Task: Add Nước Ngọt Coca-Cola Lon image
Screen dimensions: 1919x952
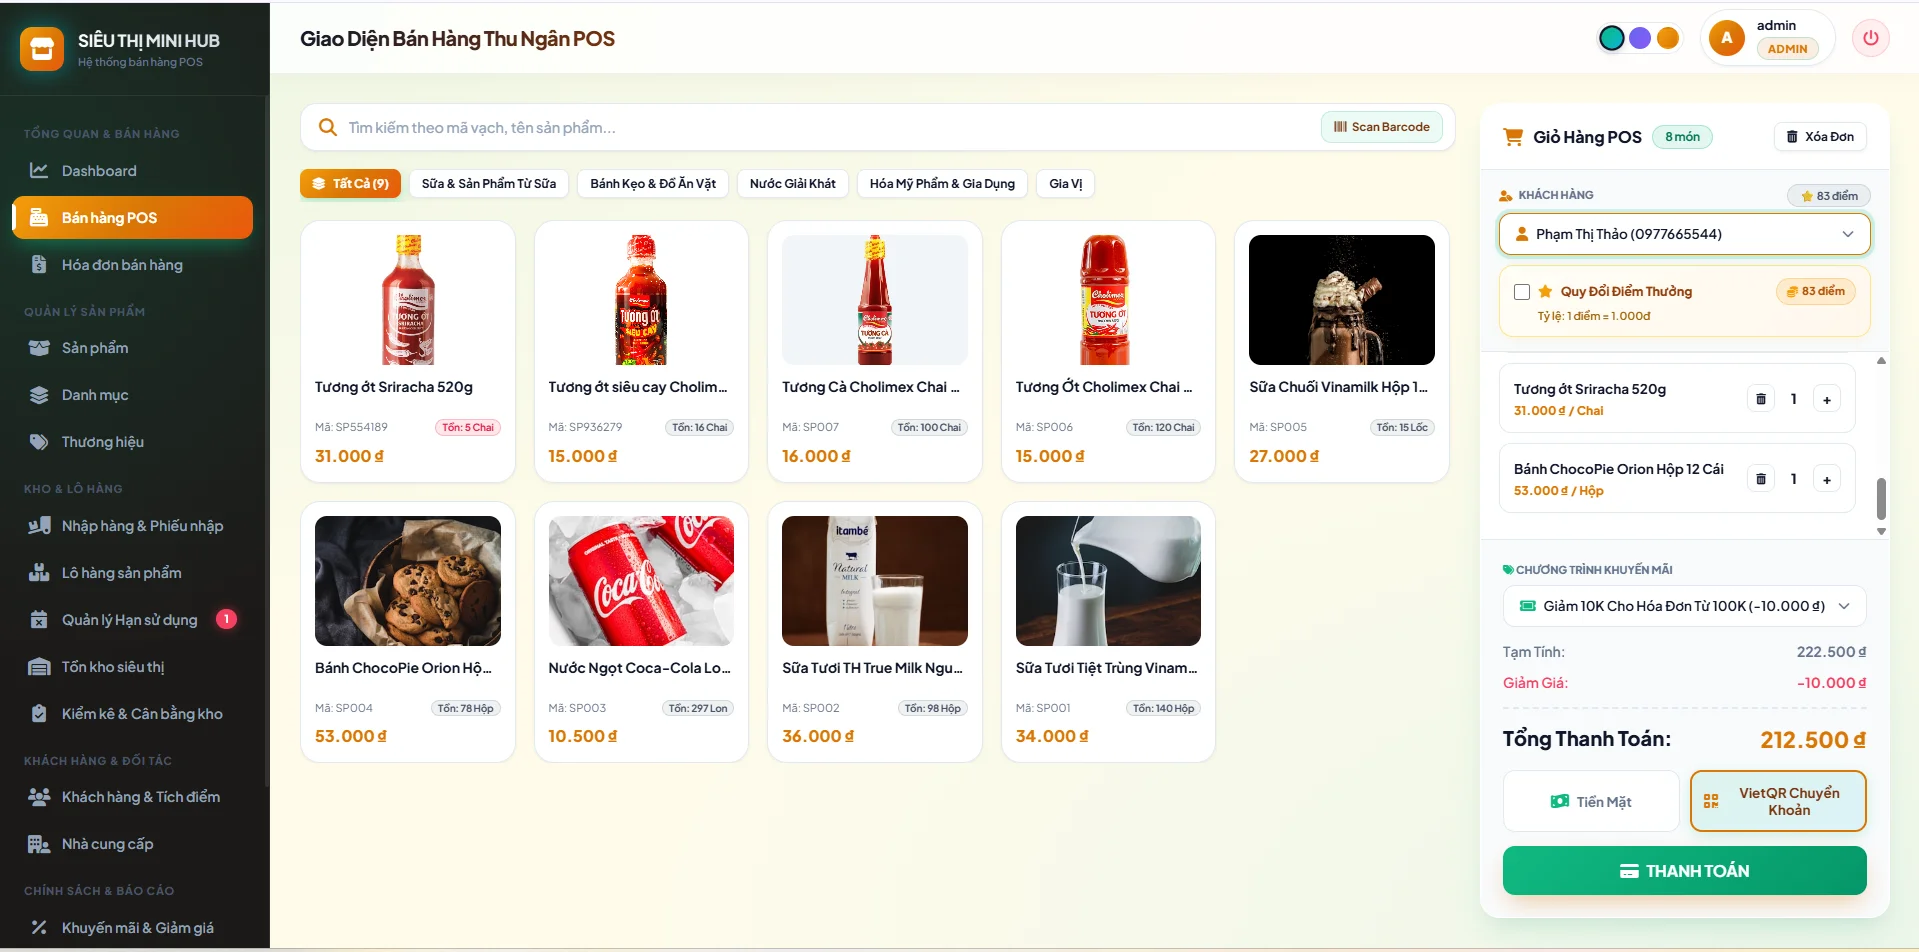Action: click(641, 581)
